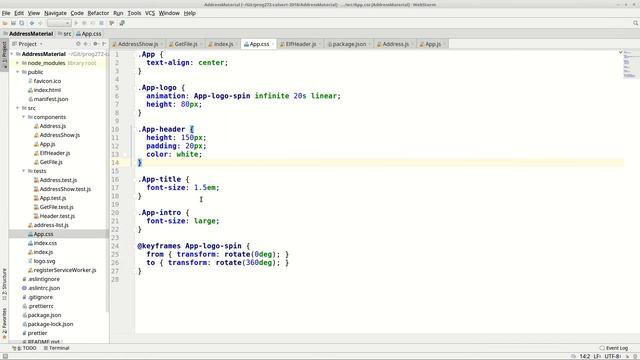The height and width of the screenshot is (360, 640).
Task: Click the App.css breadcrumb
Action: pyautogui.click(x=88, y=34)
